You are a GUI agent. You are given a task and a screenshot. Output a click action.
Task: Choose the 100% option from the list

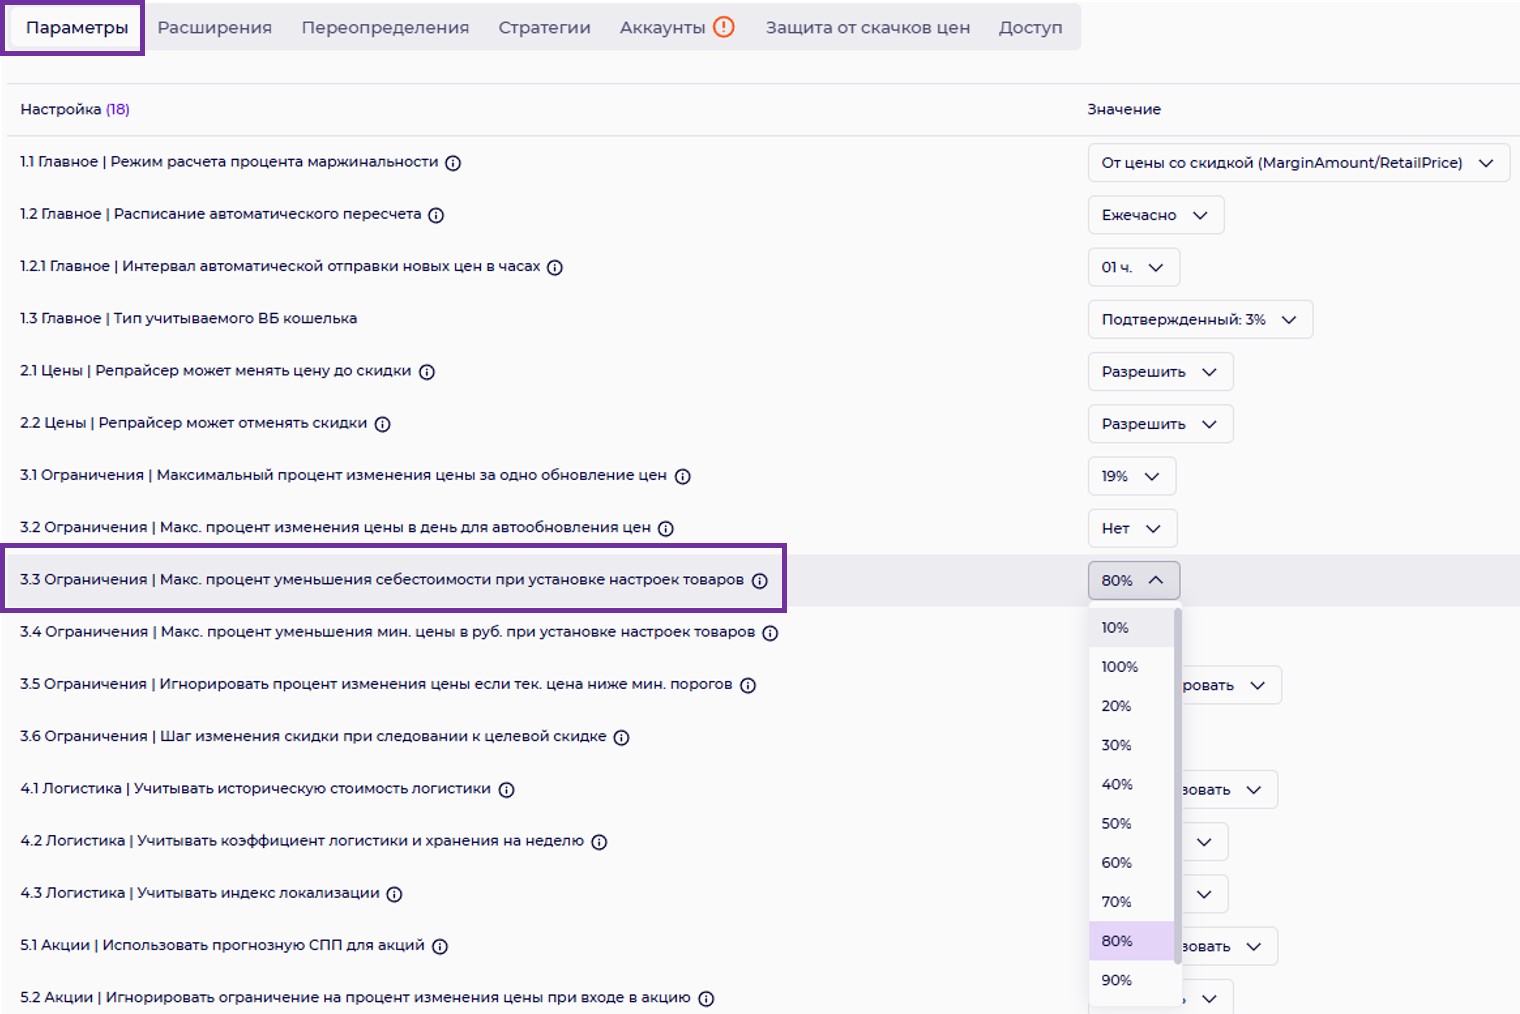pos(1120,667)
